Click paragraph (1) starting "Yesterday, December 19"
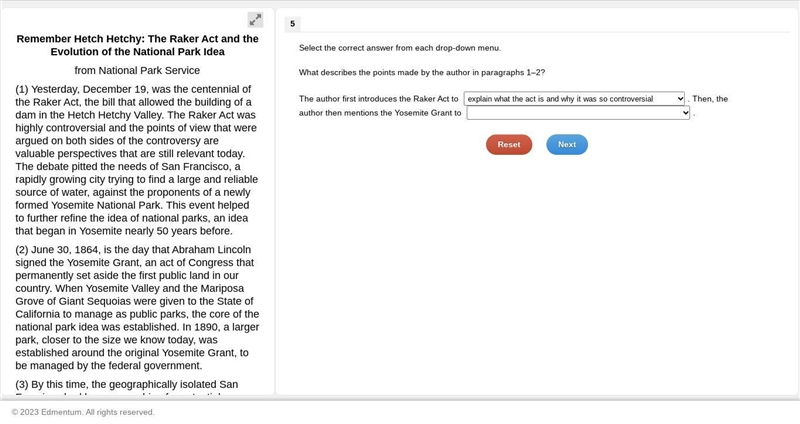Image resolution: width=800 pixels, height=424 pixels. (137, 160)
